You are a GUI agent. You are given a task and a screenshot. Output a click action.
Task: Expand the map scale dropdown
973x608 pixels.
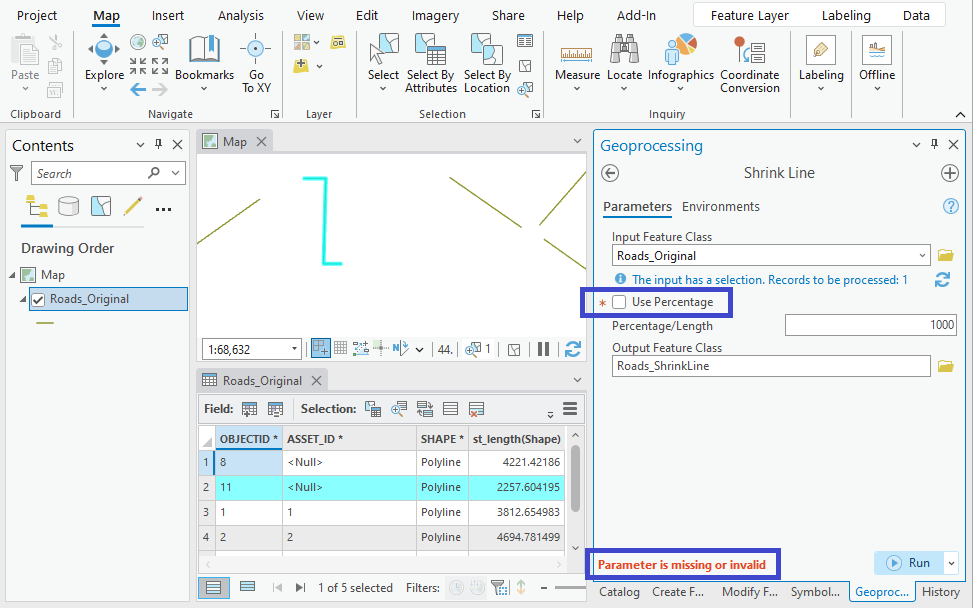point(296,348)
